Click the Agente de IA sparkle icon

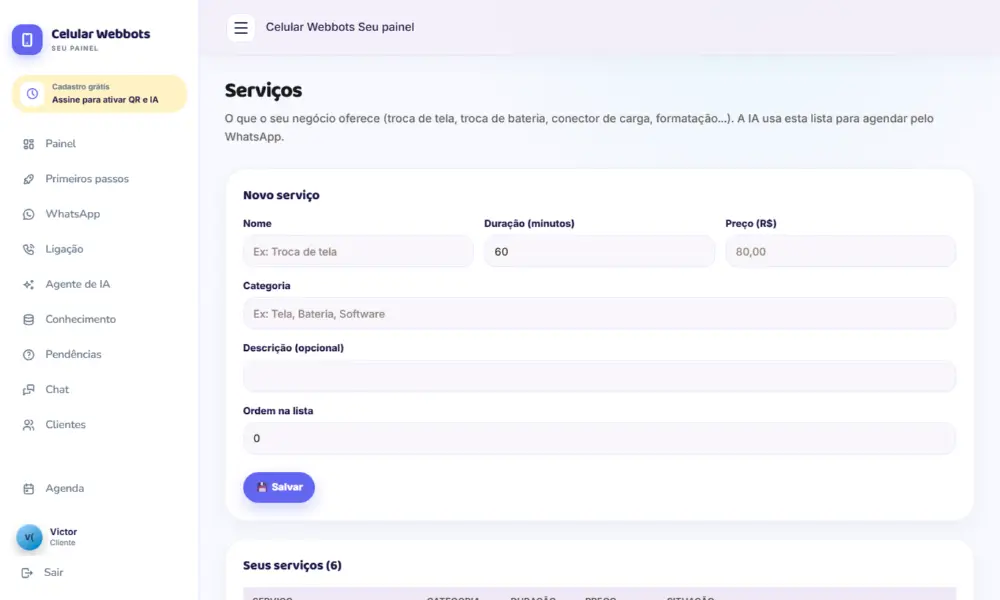pyautogui.click(x=29, y=284)
